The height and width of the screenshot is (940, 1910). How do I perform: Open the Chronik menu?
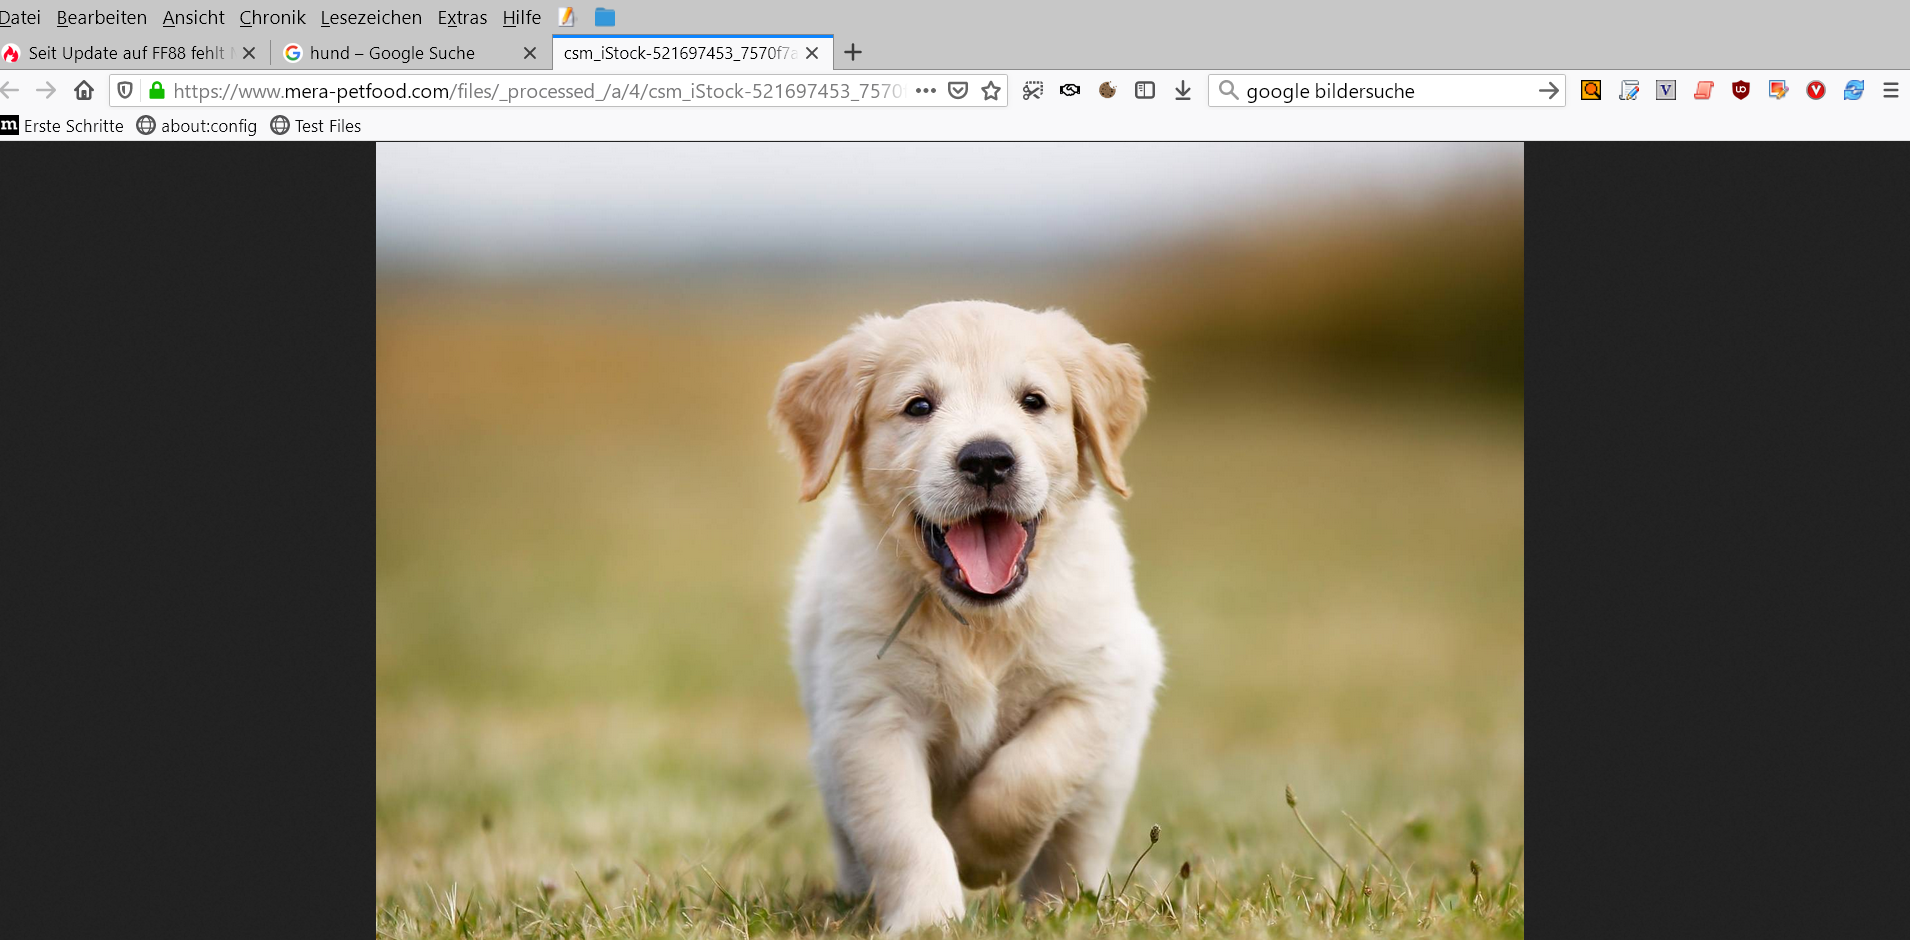click(272, 18)
